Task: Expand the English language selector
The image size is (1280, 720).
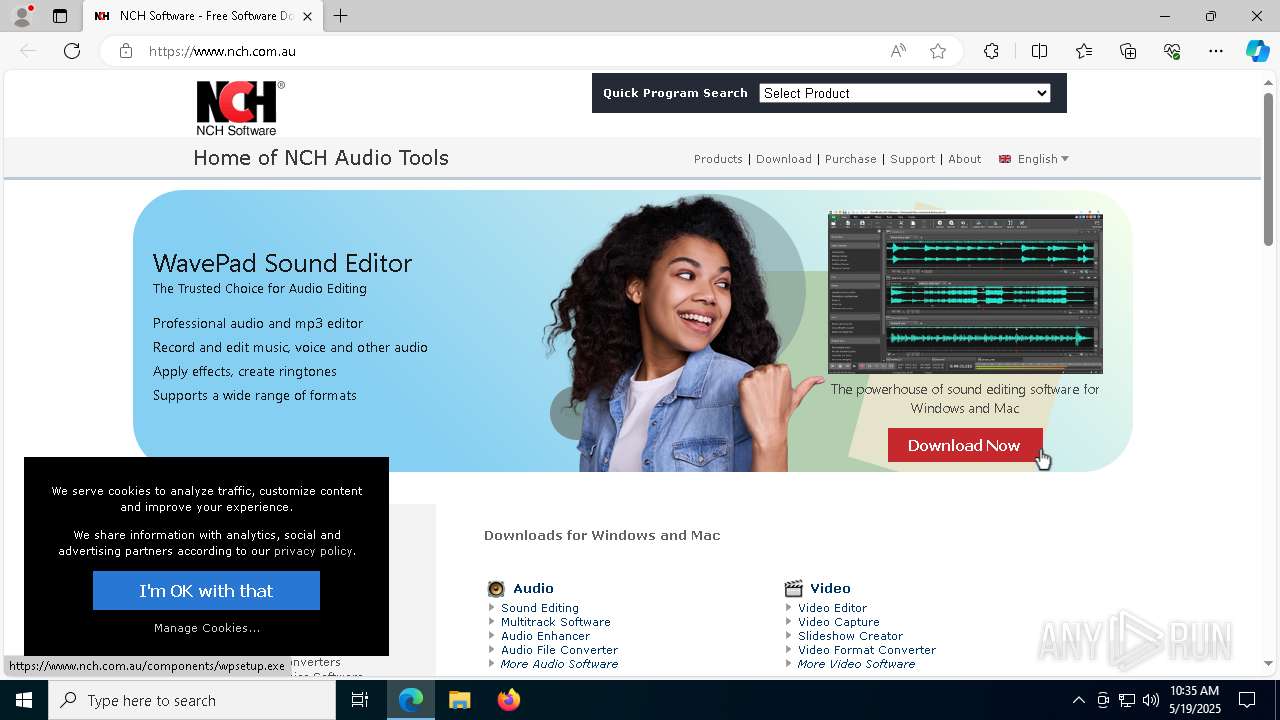Action: click(x=1034, y=159)
